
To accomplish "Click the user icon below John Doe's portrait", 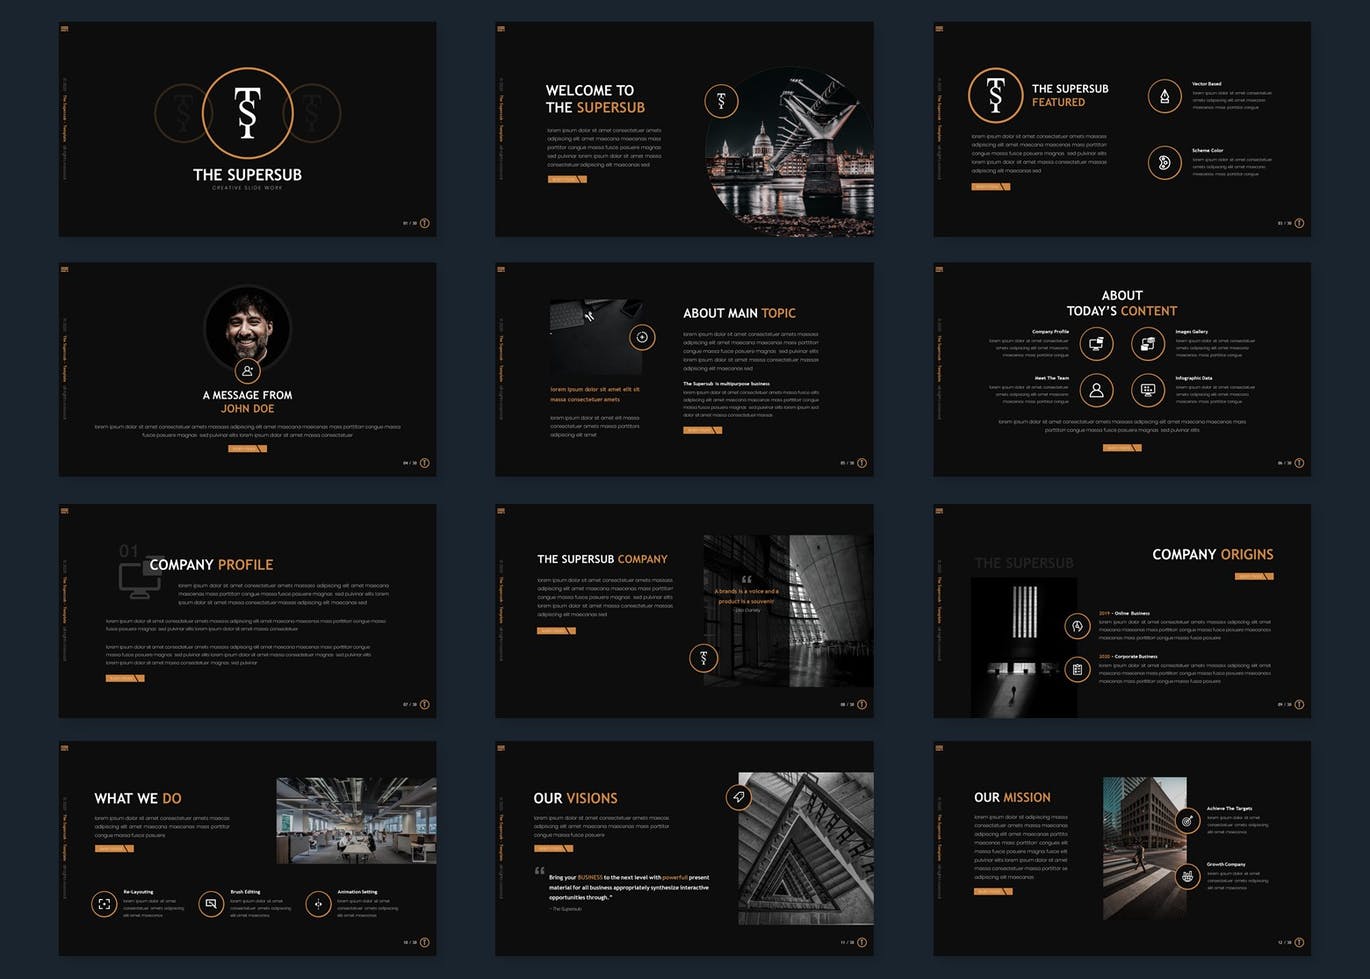I will point(247,371).
